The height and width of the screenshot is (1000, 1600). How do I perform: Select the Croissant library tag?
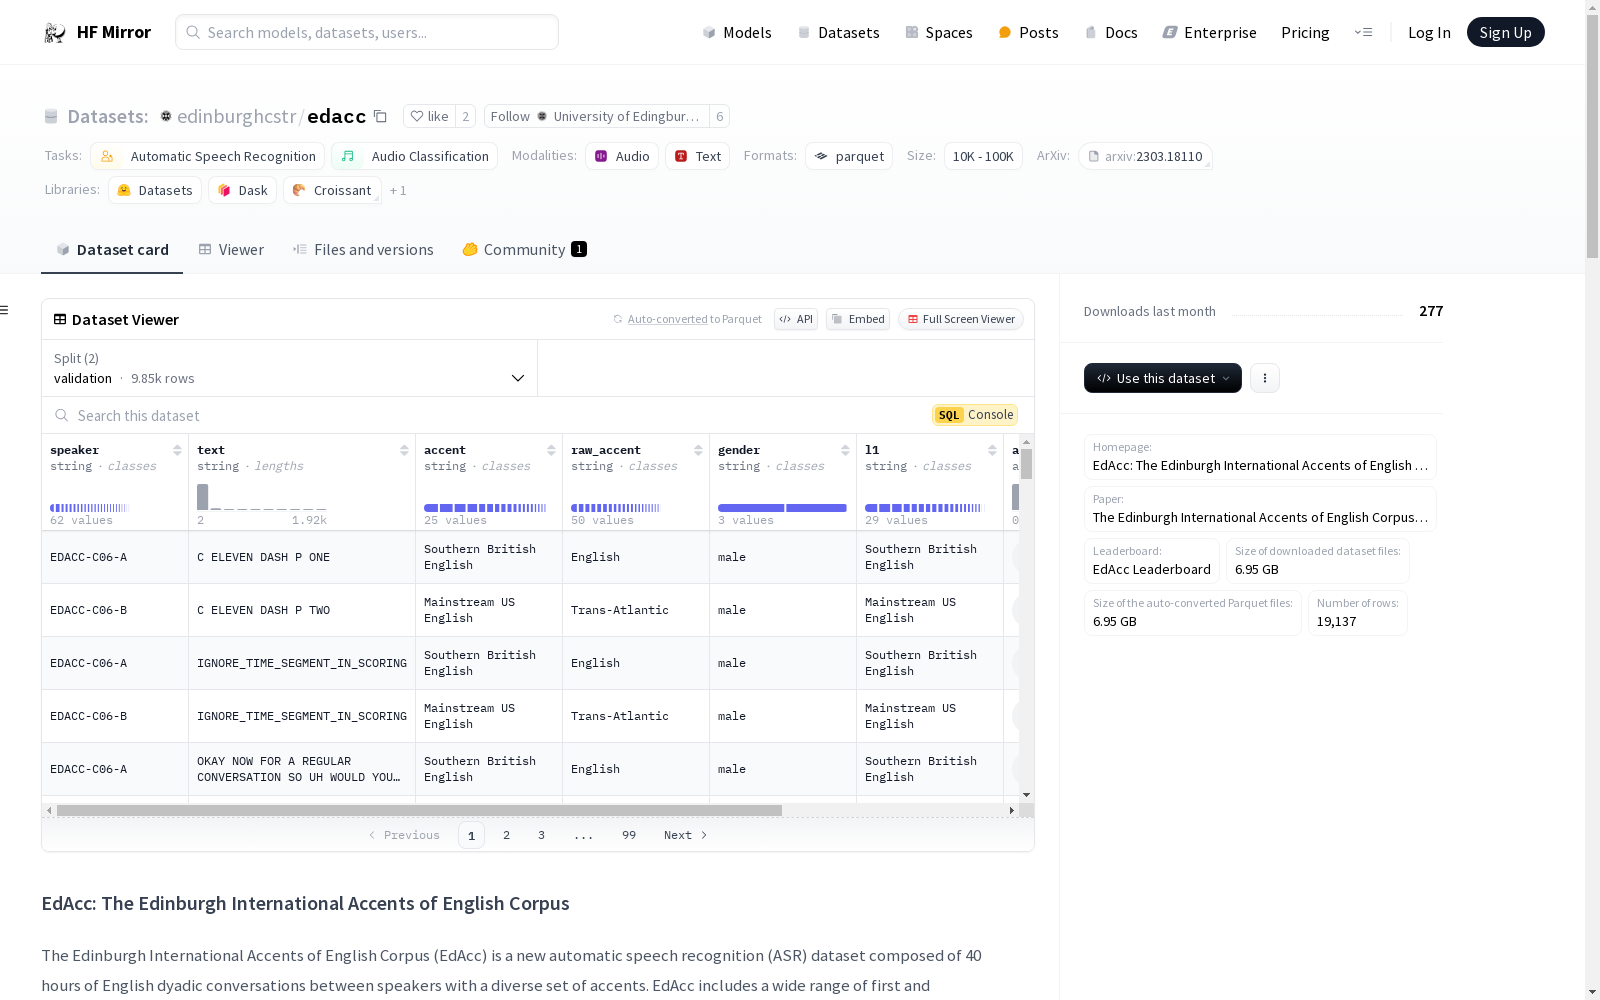332,190
